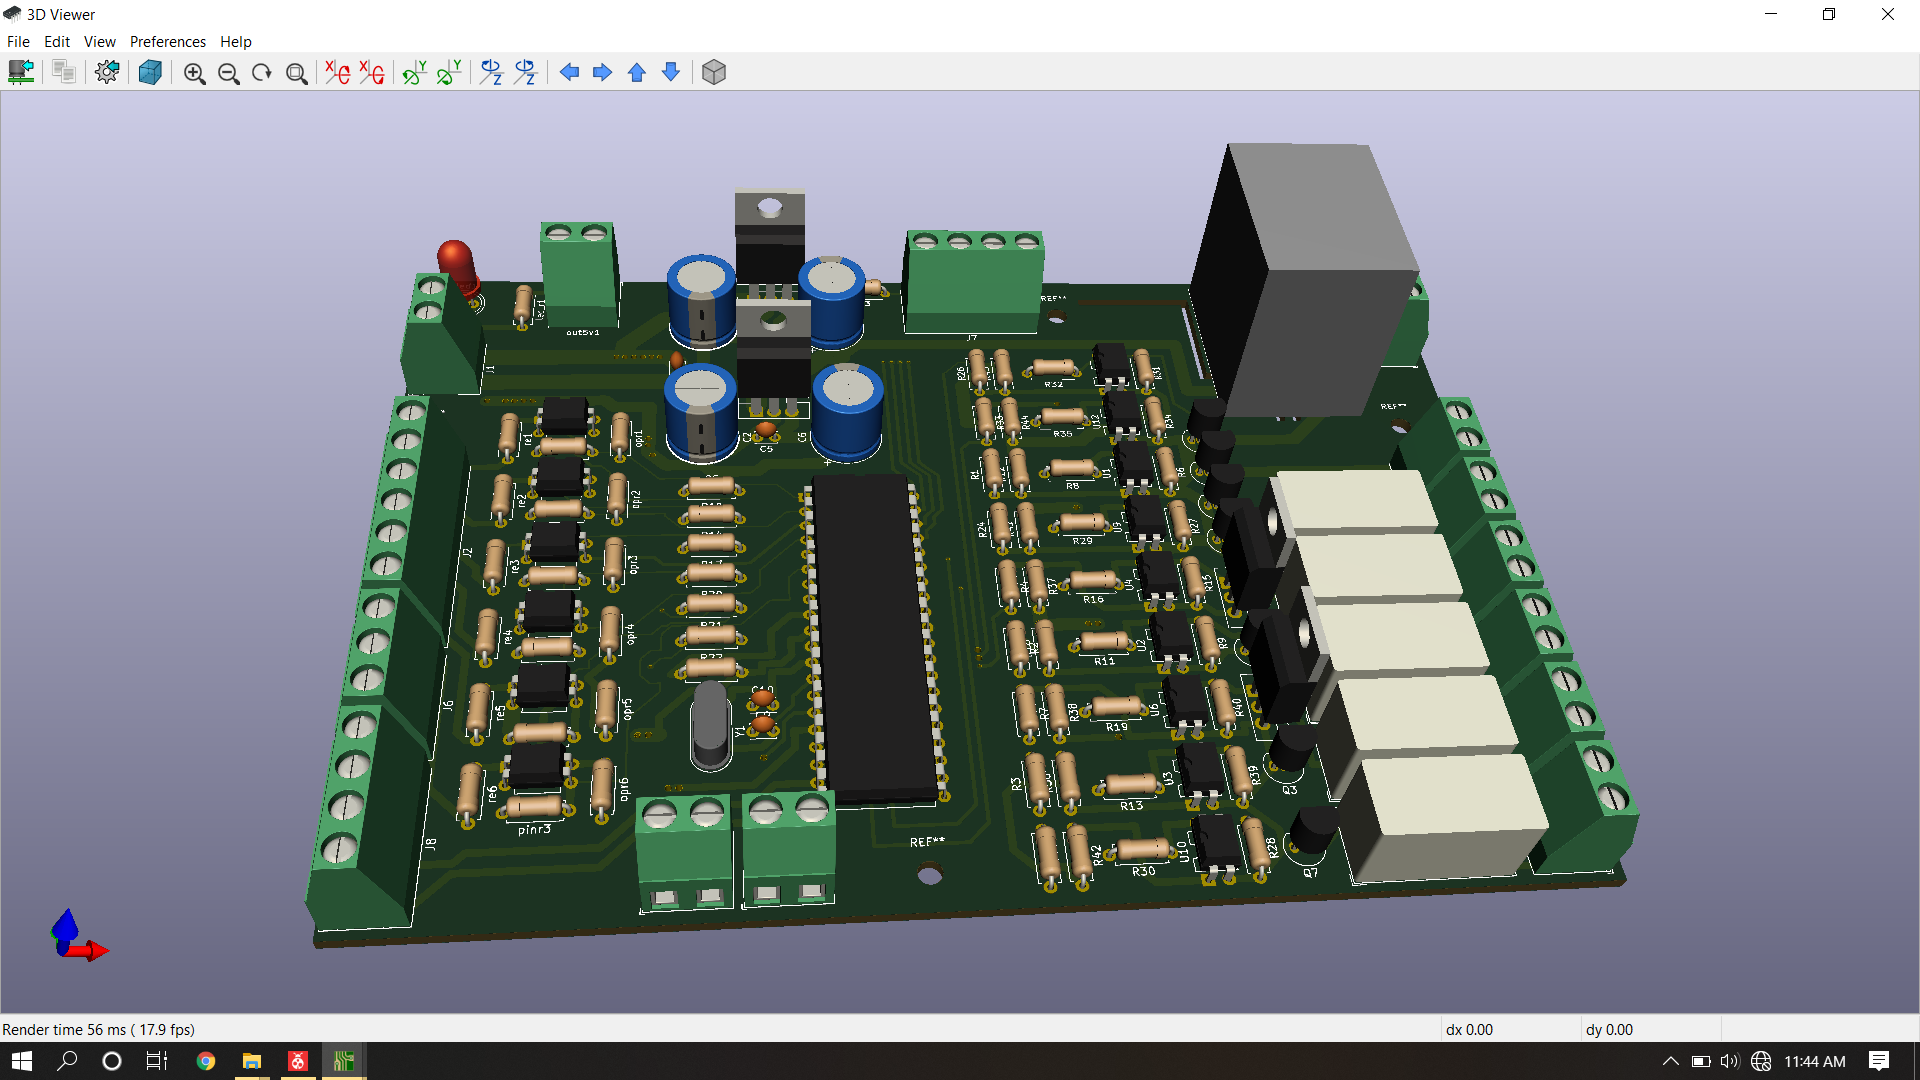The width and height of the screenshot is (1920, 1080).
Task: Reload the board 3D model
Action: coord(21,72)
